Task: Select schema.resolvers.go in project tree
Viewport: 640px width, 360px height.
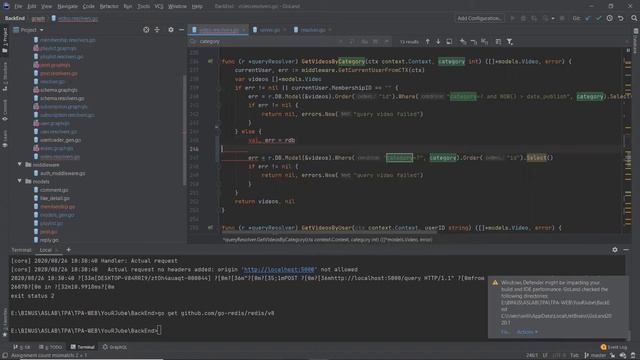Action: tap(62, 98)
